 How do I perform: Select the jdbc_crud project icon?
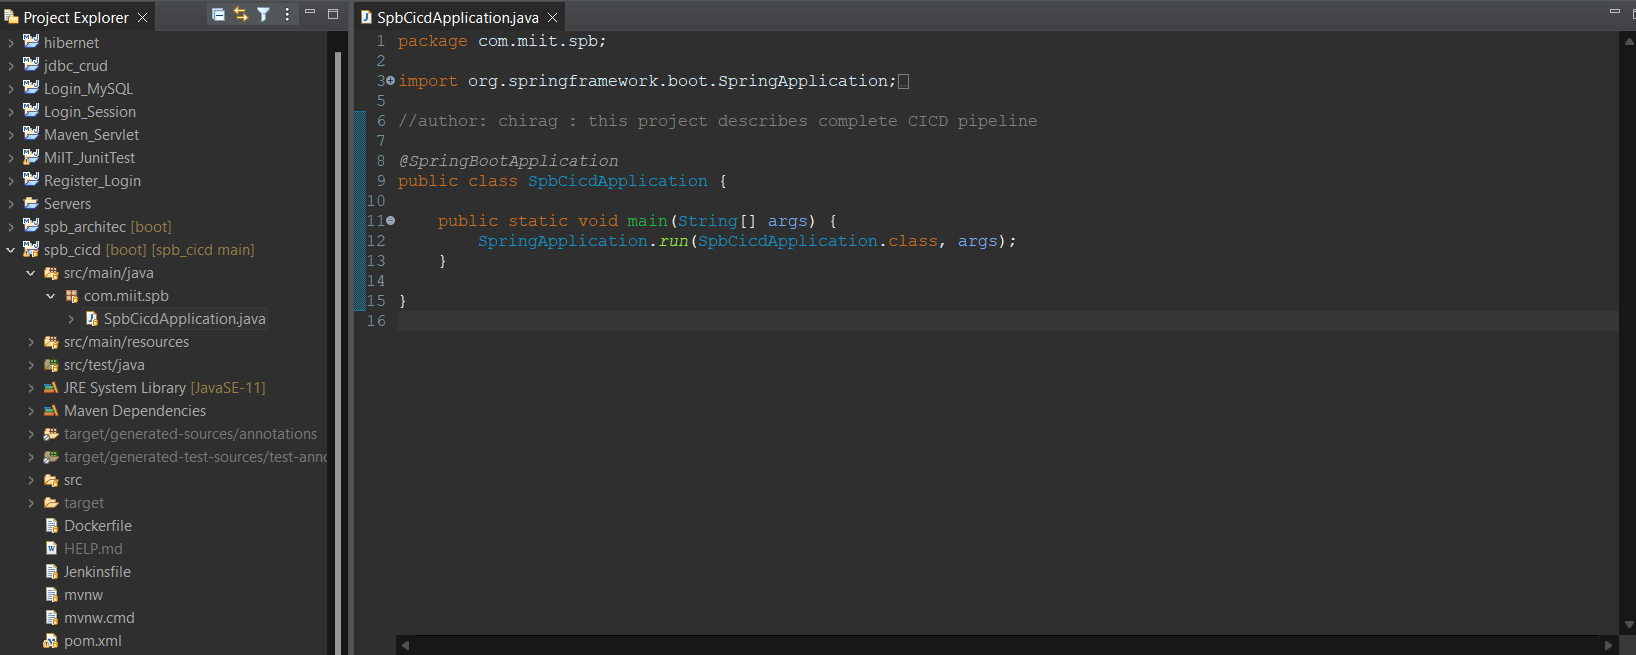click(31, 65)
